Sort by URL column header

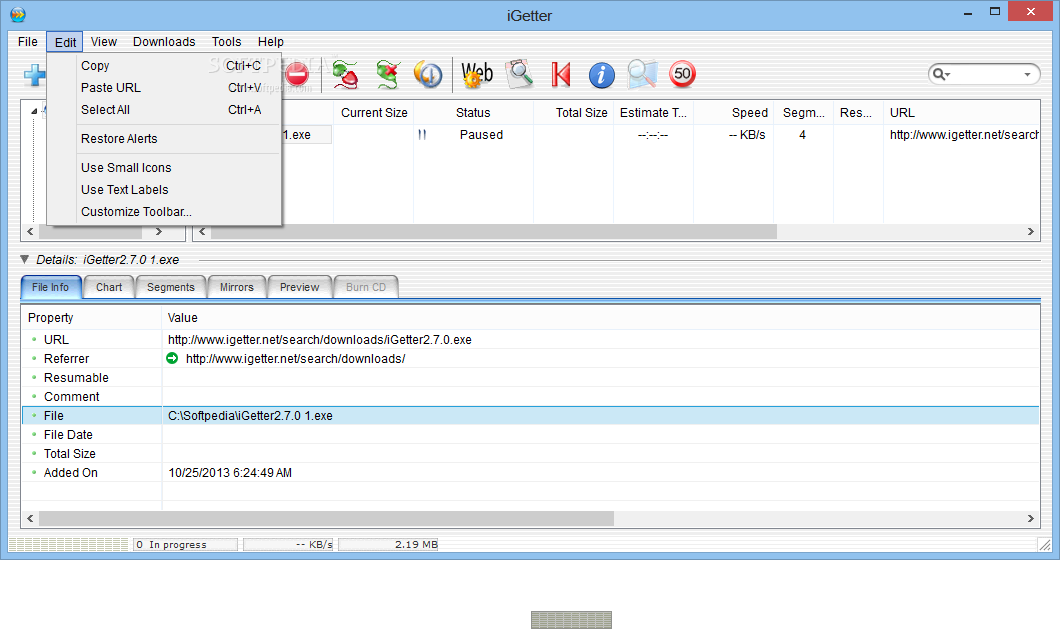click(x=961, y=113)
